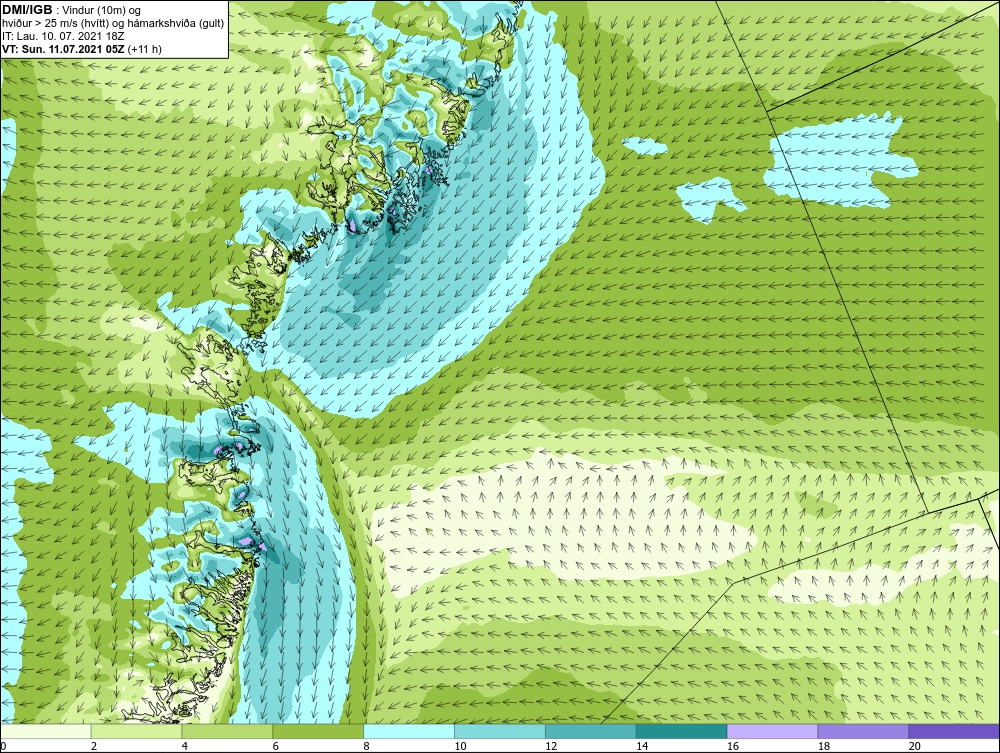Click the 'VT: Sun. 11.07.2021 05Z' valid time
Screen dimensions: 1000x753
coord(64,49)
